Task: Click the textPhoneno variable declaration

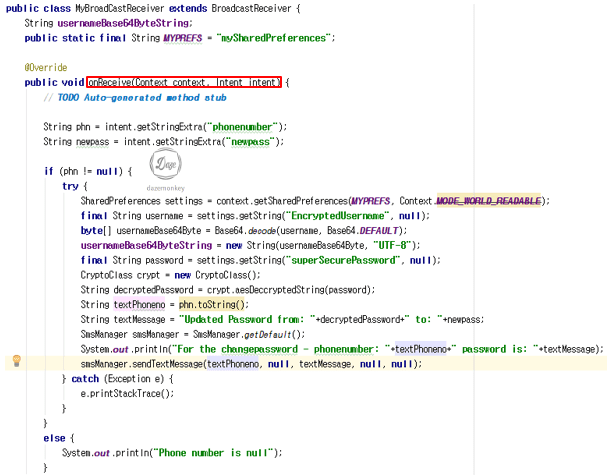Action: point(139,305)
